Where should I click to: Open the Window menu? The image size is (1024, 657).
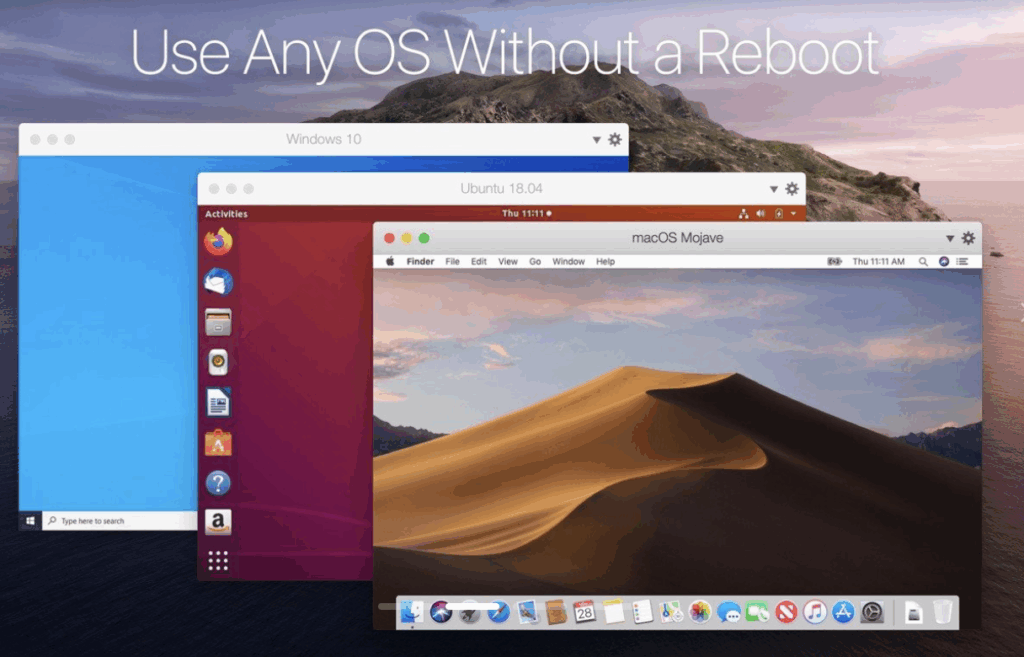tap(568, 261)
